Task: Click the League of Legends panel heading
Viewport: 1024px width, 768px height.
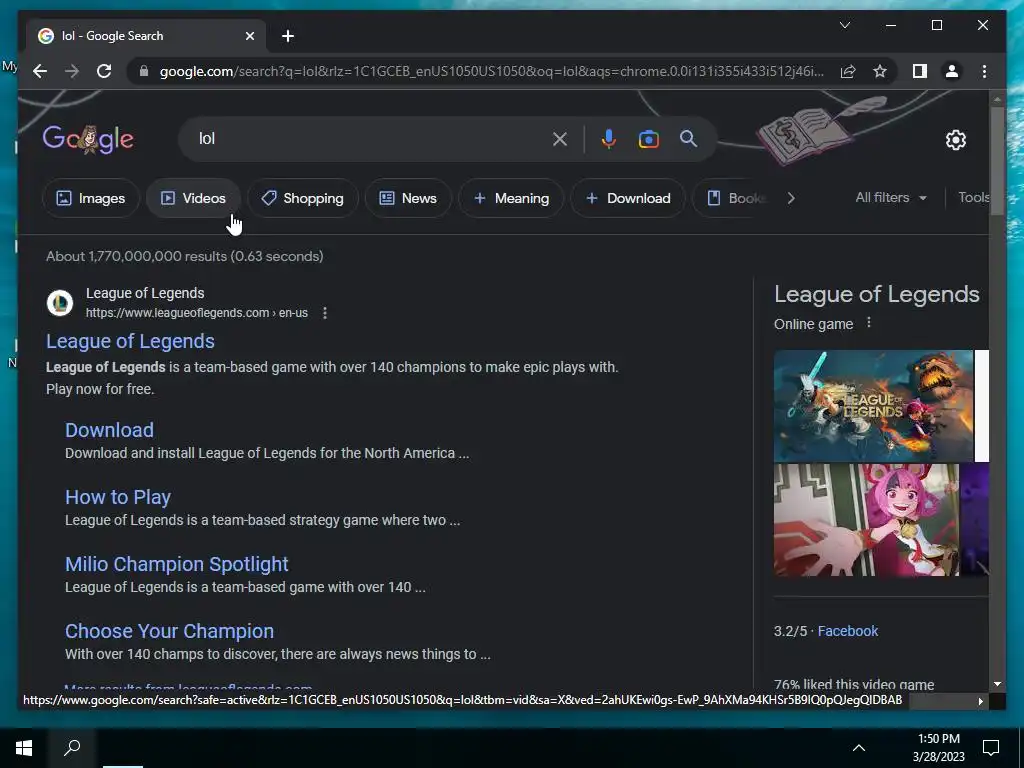Action: click(x=876, y=294)
